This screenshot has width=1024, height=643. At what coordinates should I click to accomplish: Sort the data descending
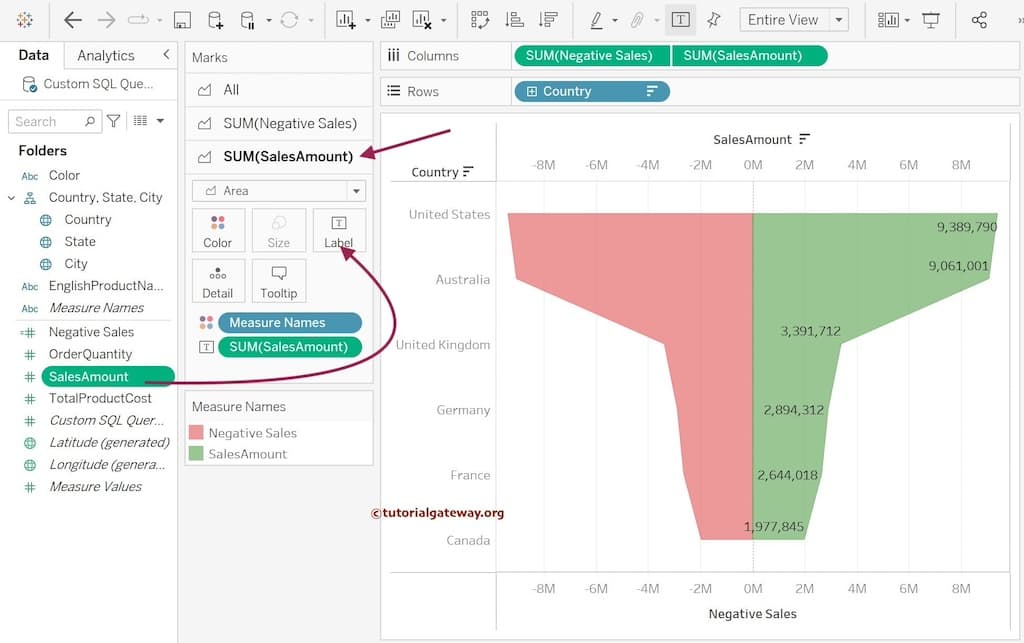coord(549,18)
